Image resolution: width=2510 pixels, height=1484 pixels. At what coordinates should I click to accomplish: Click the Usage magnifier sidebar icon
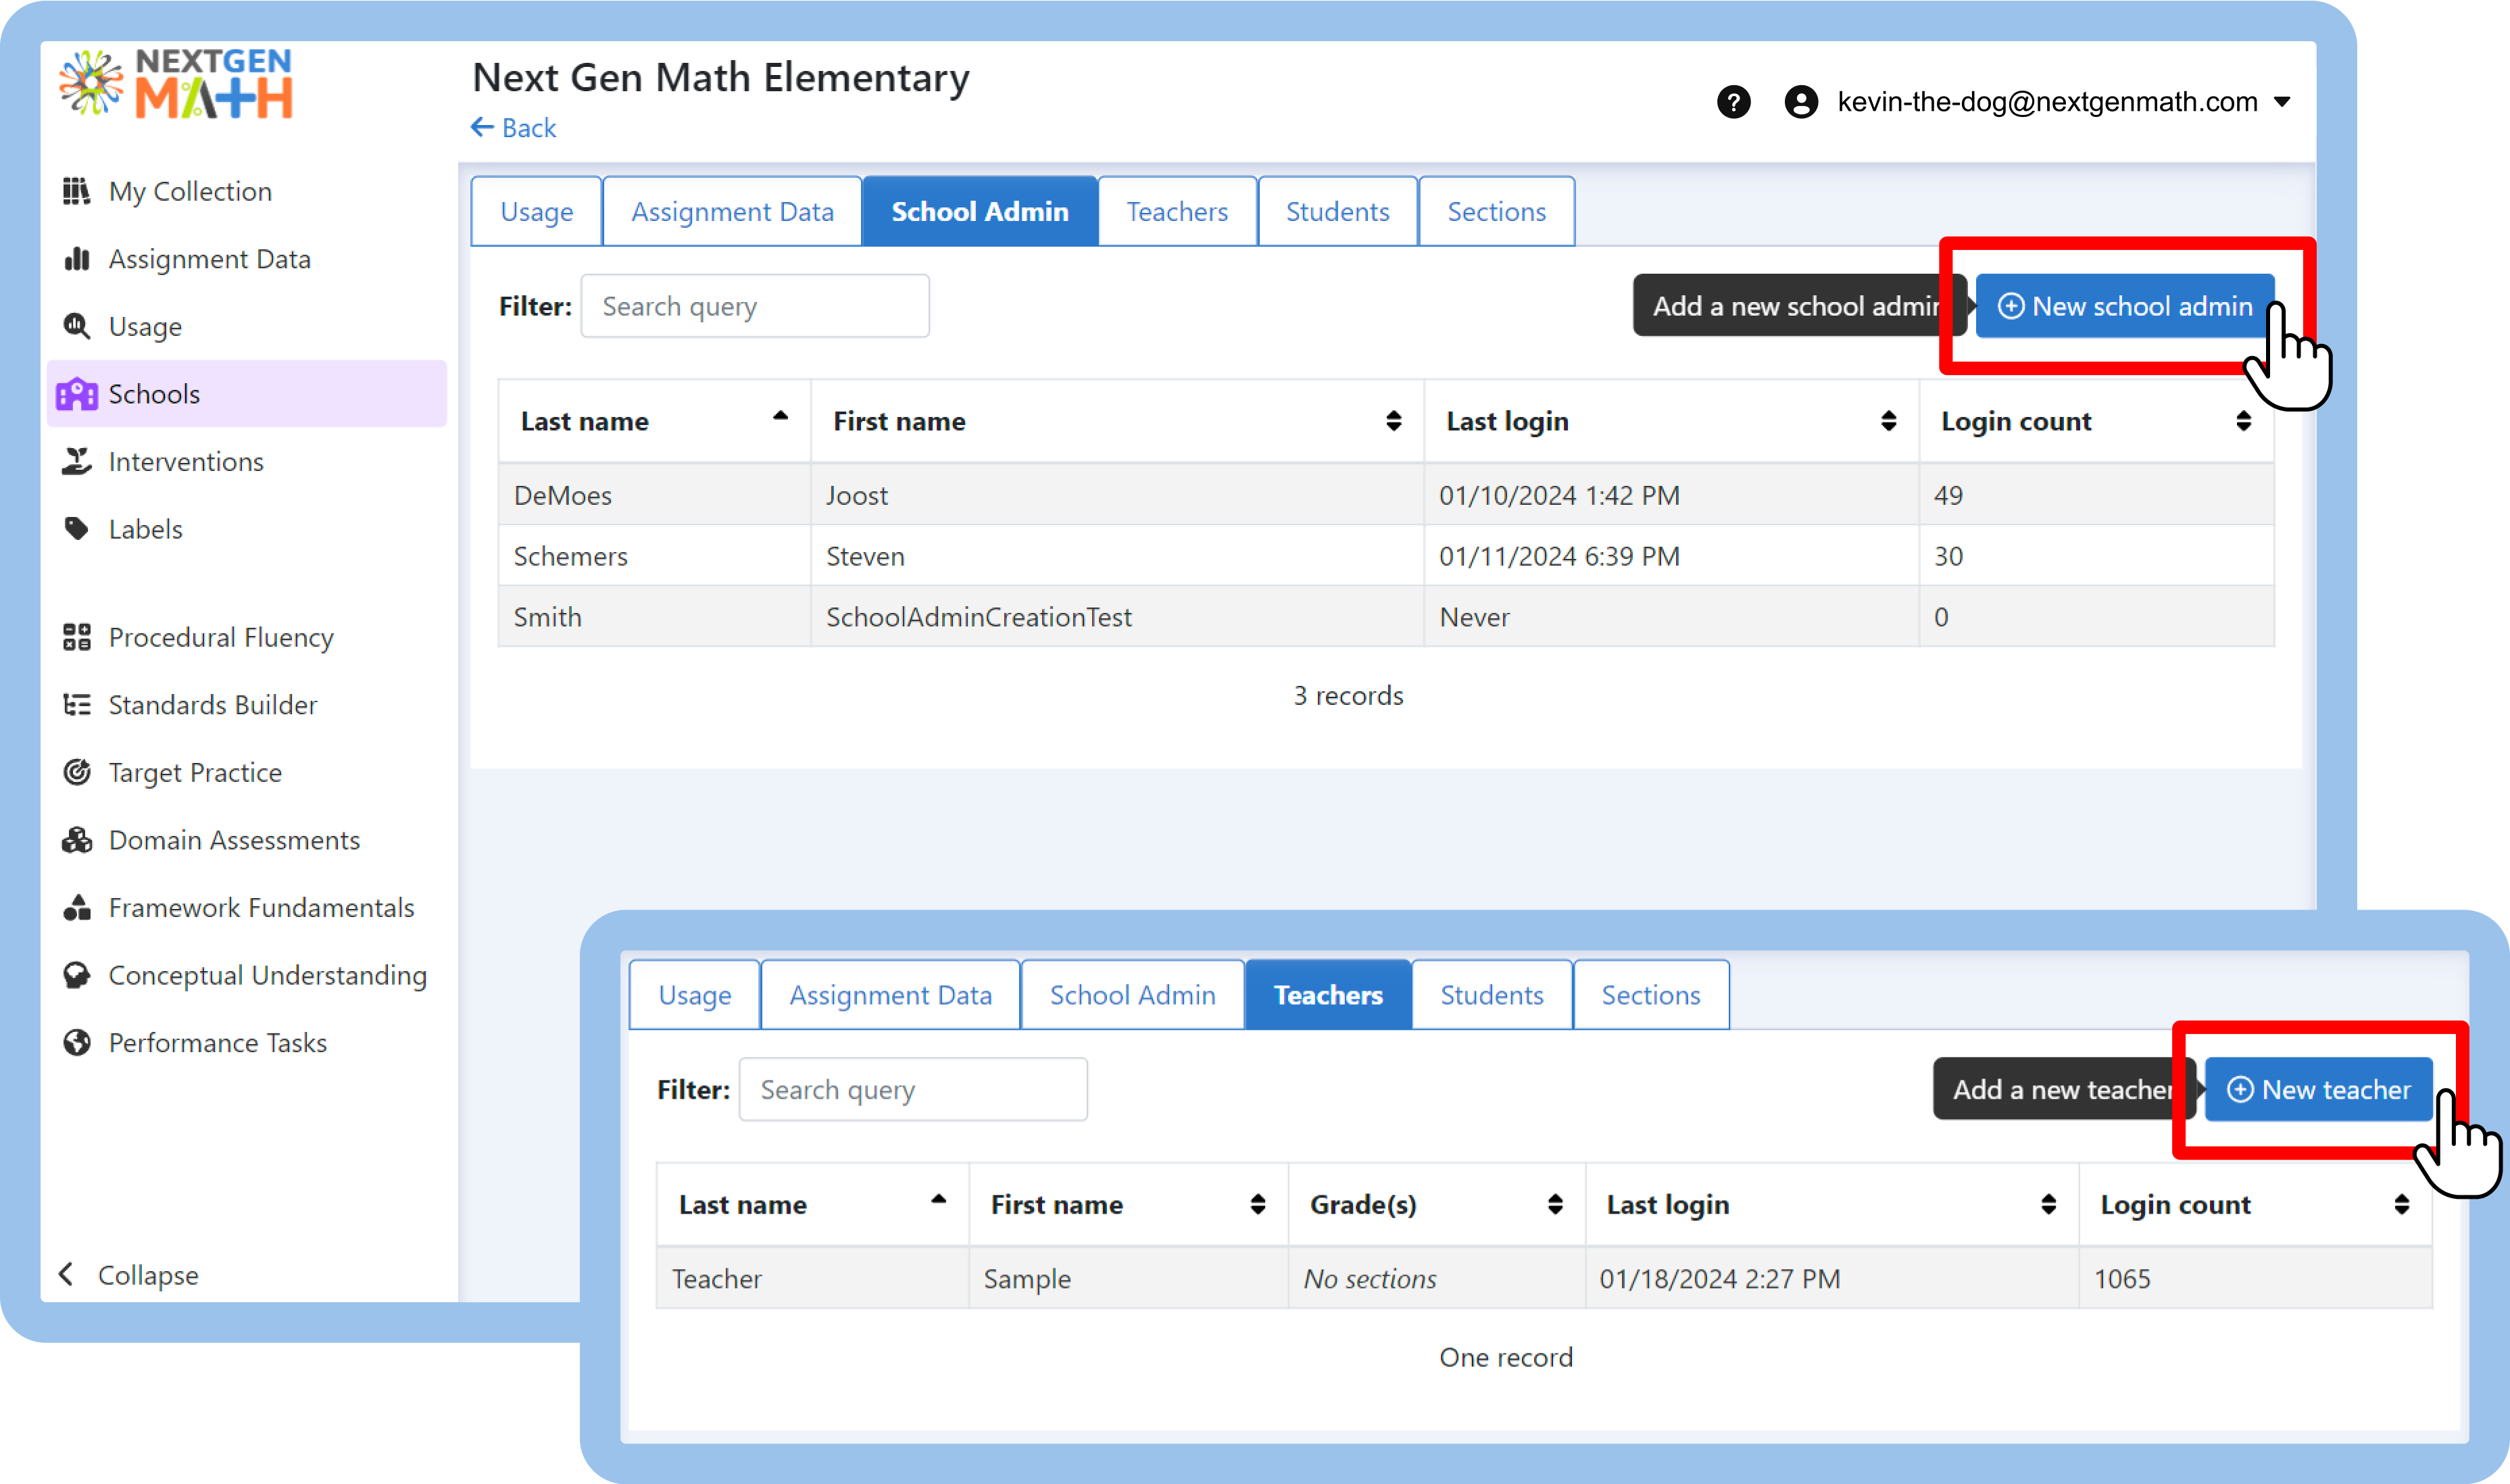(76, 326)
